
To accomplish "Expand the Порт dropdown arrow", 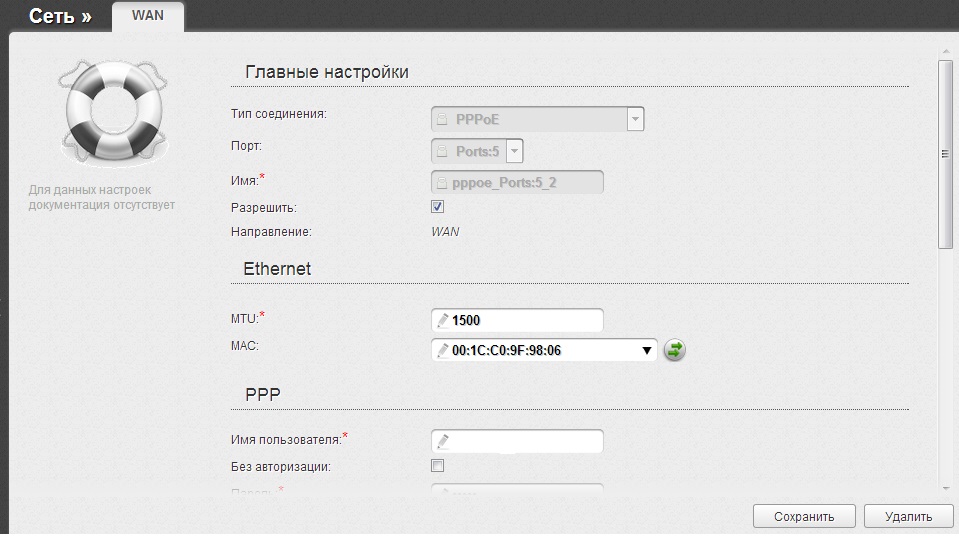I will 514,151.
